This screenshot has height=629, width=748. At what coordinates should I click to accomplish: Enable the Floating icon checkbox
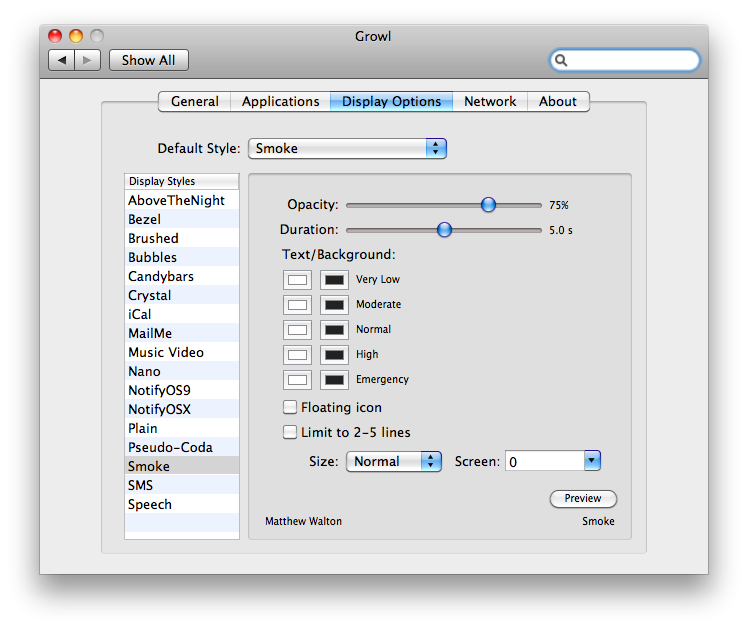[290, 408]
